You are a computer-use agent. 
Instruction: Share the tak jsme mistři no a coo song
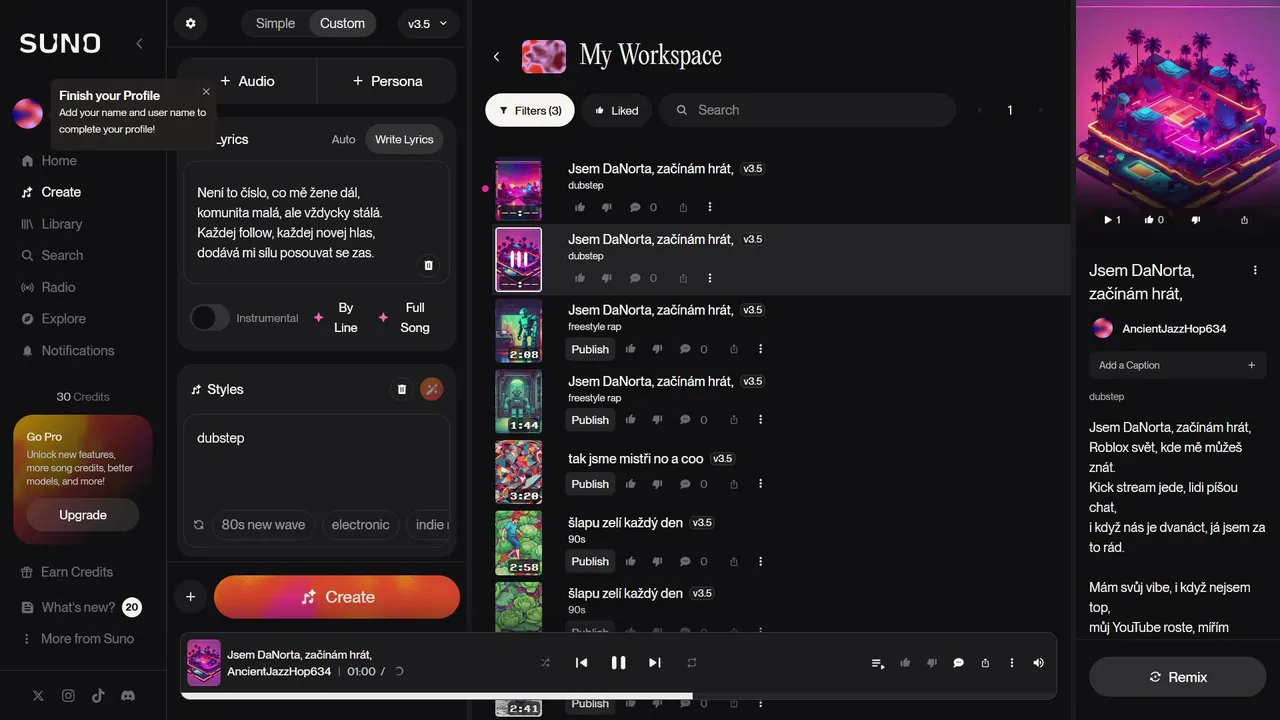[x=734, y=484]
